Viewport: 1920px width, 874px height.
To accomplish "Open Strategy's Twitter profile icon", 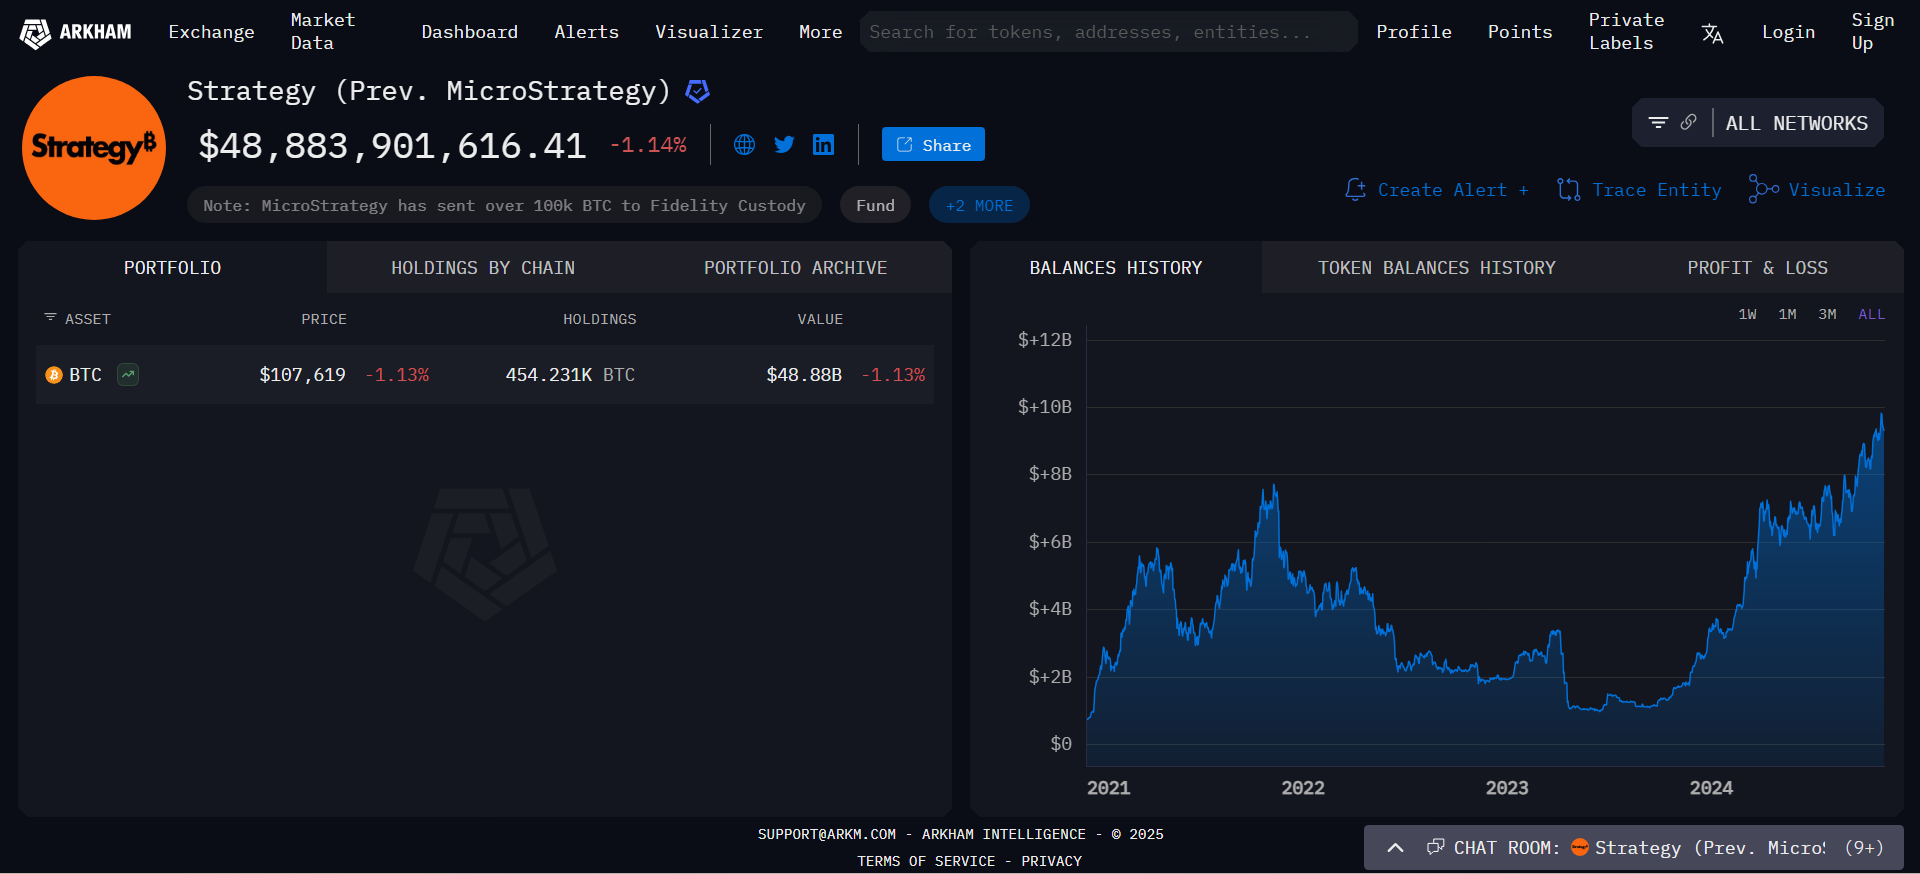I will [x=784, y=145].
